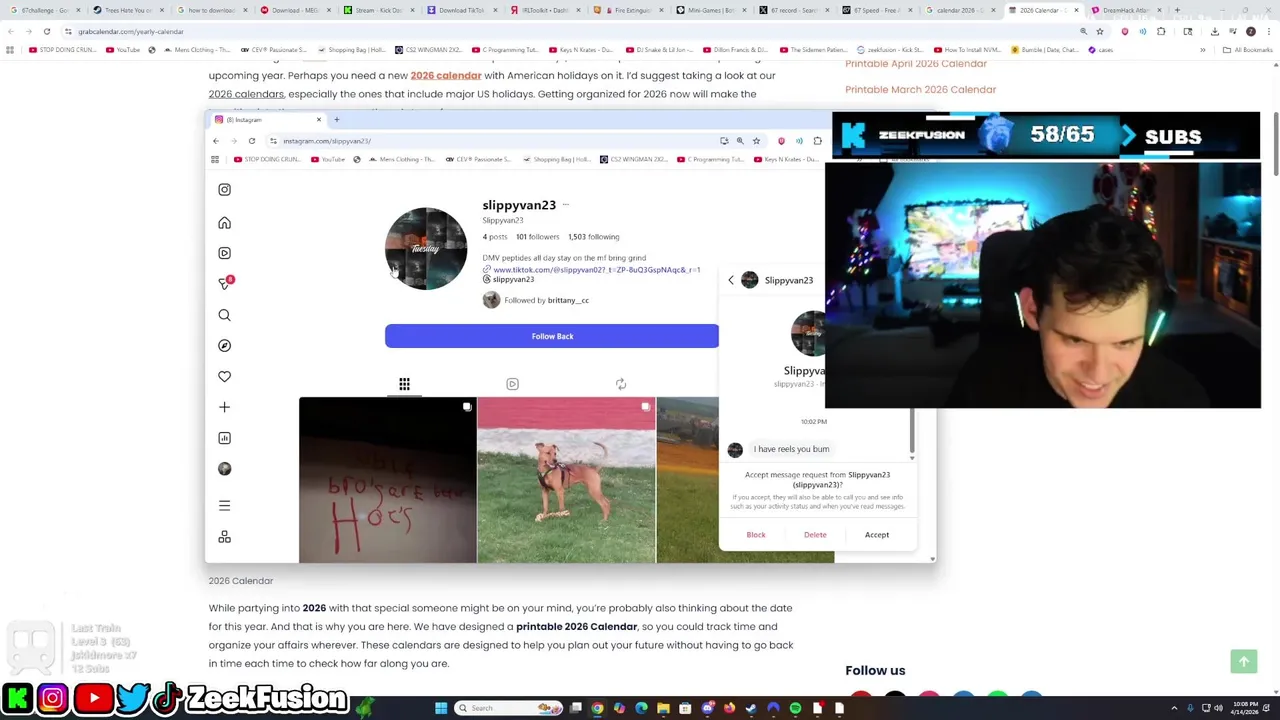Go back from Slippyvan23 chat

tap(731, 280)
